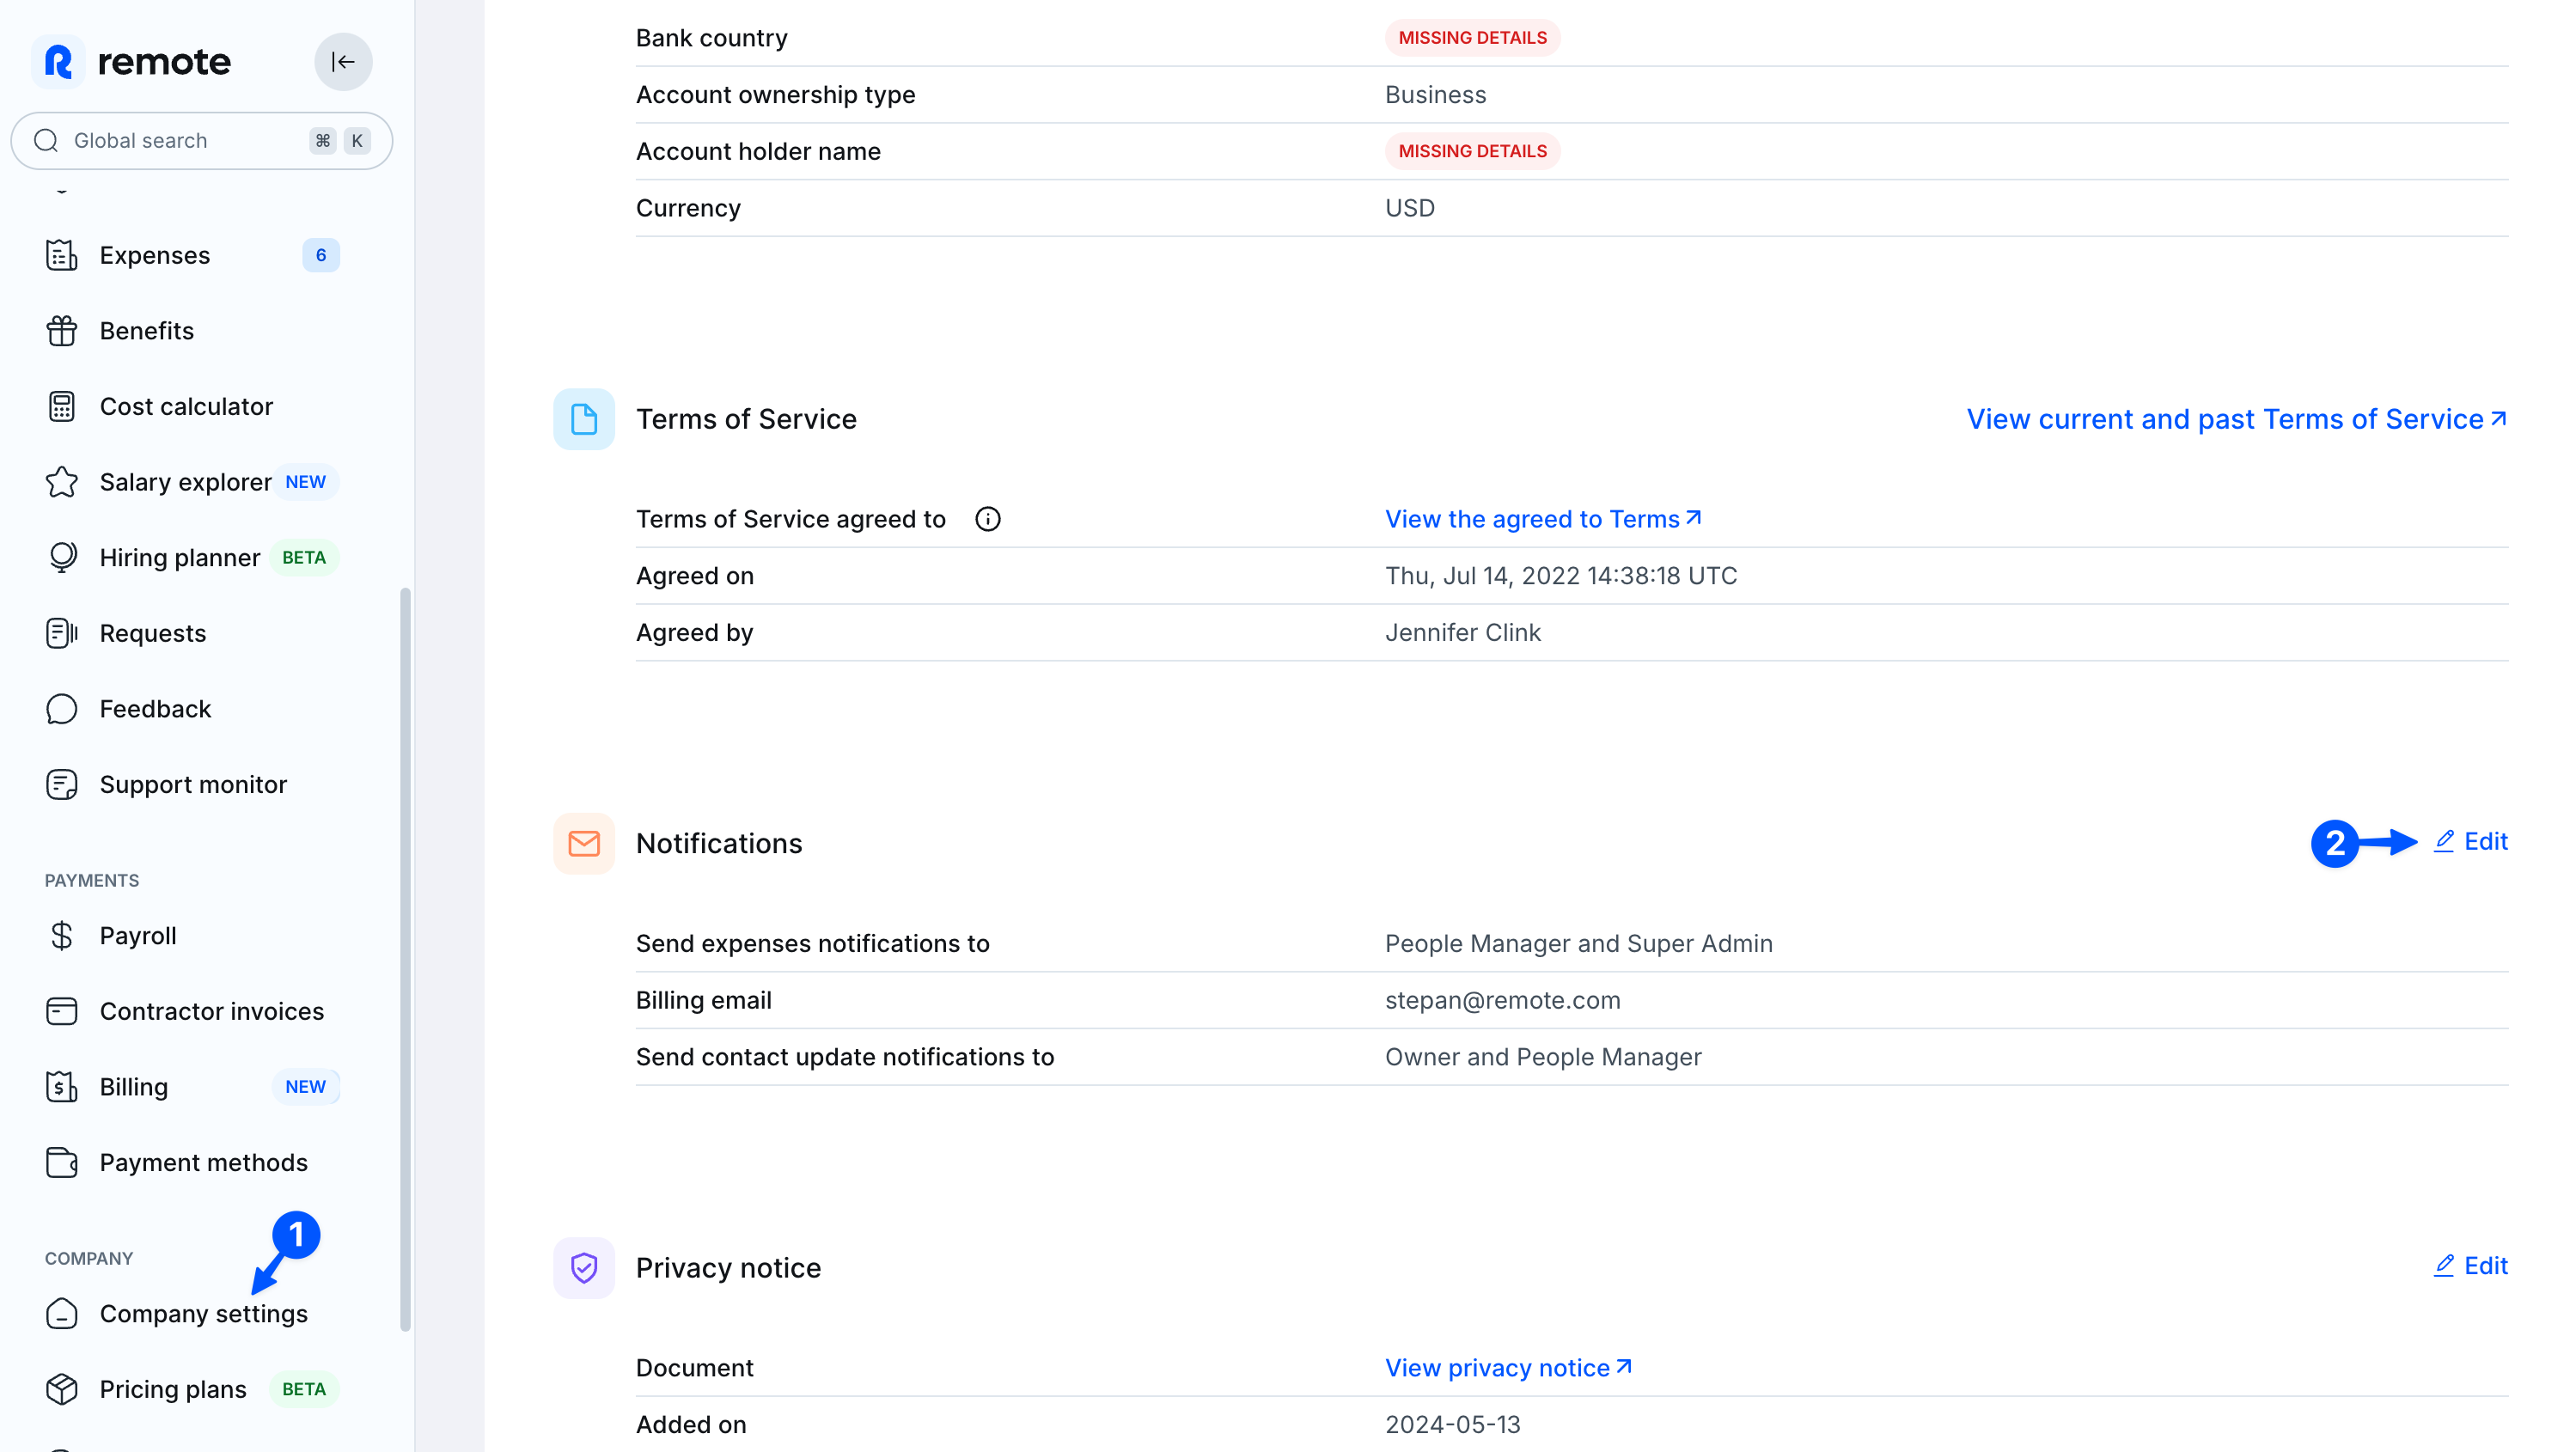
Task: Open Contractor invoices in sidebar
Action: click(211, 1011)
